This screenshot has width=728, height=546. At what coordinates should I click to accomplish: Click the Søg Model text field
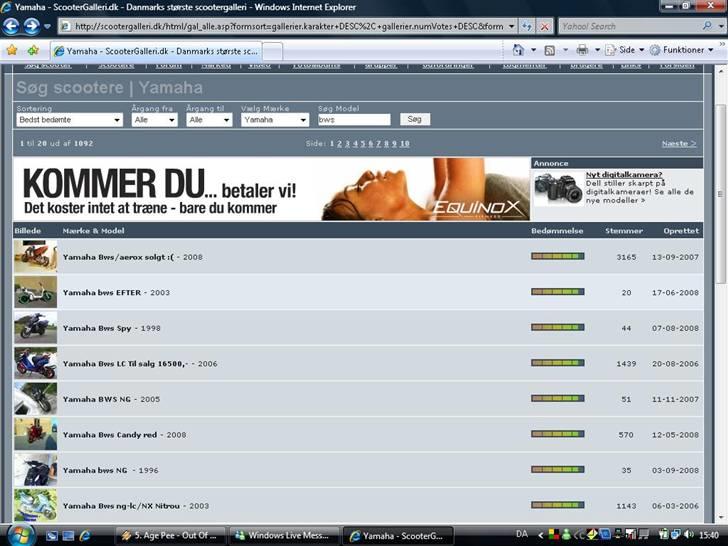point(353,119)
